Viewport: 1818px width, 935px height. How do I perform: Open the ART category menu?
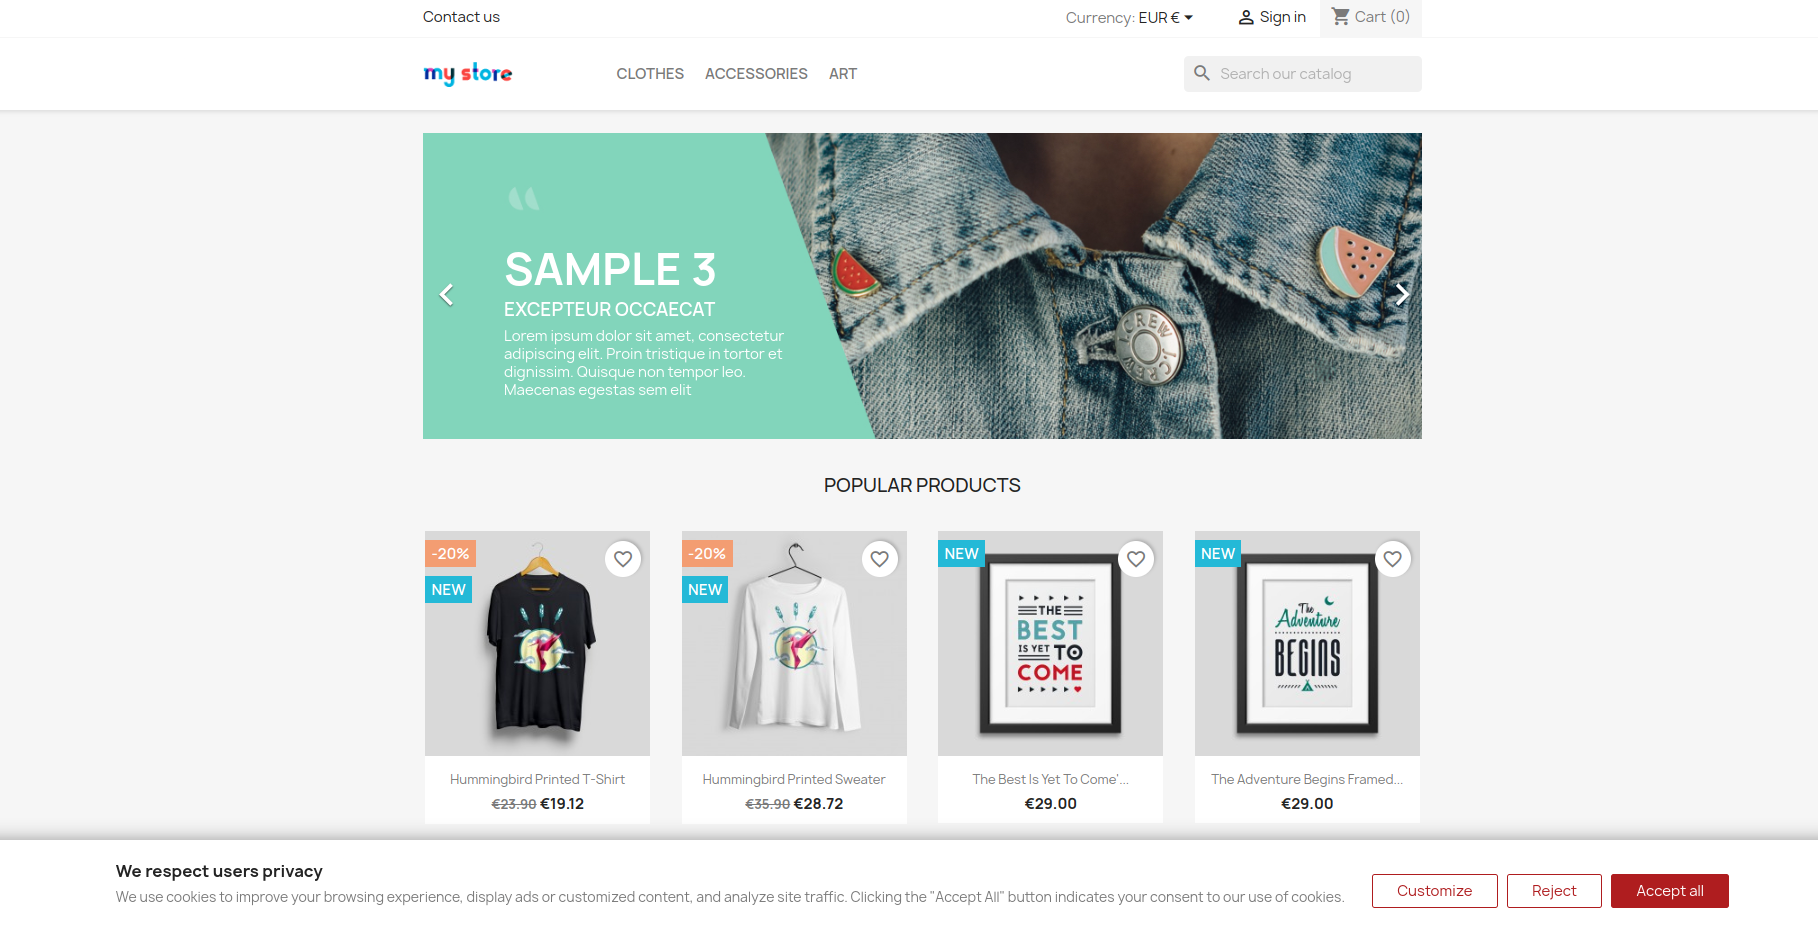843,74
